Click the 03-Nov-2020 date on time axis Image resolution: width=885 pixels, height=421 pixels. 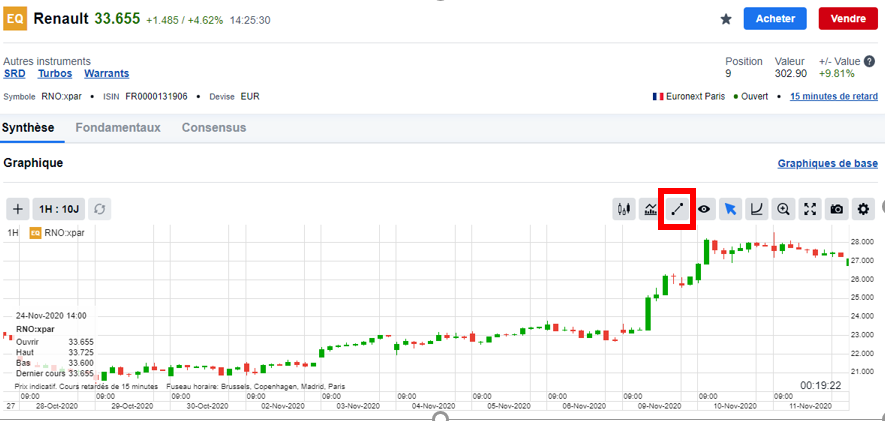[x=360, y=406]
